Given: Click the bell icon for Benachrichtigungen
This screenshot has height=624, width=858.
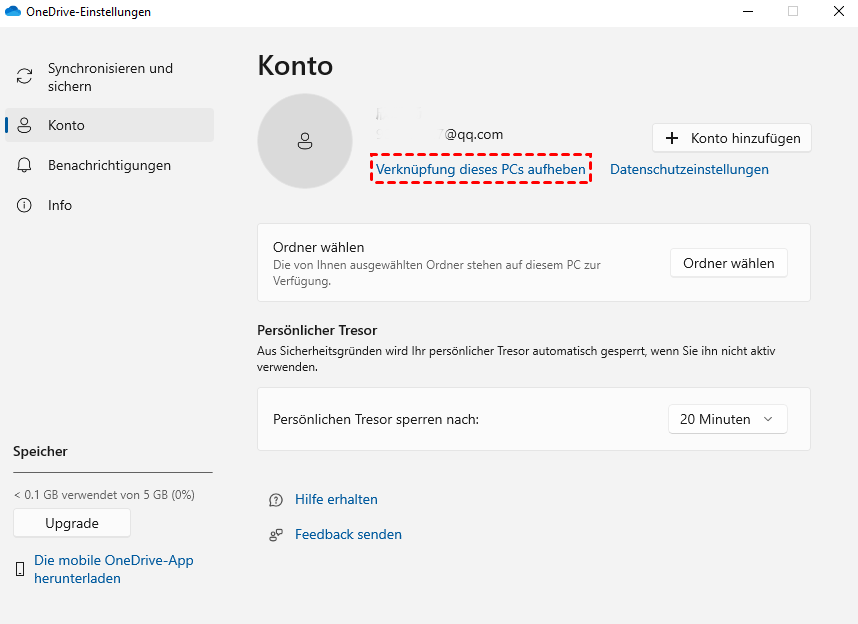Looking at the screenshot, I should pyautogui.click(x=24, y=165).
